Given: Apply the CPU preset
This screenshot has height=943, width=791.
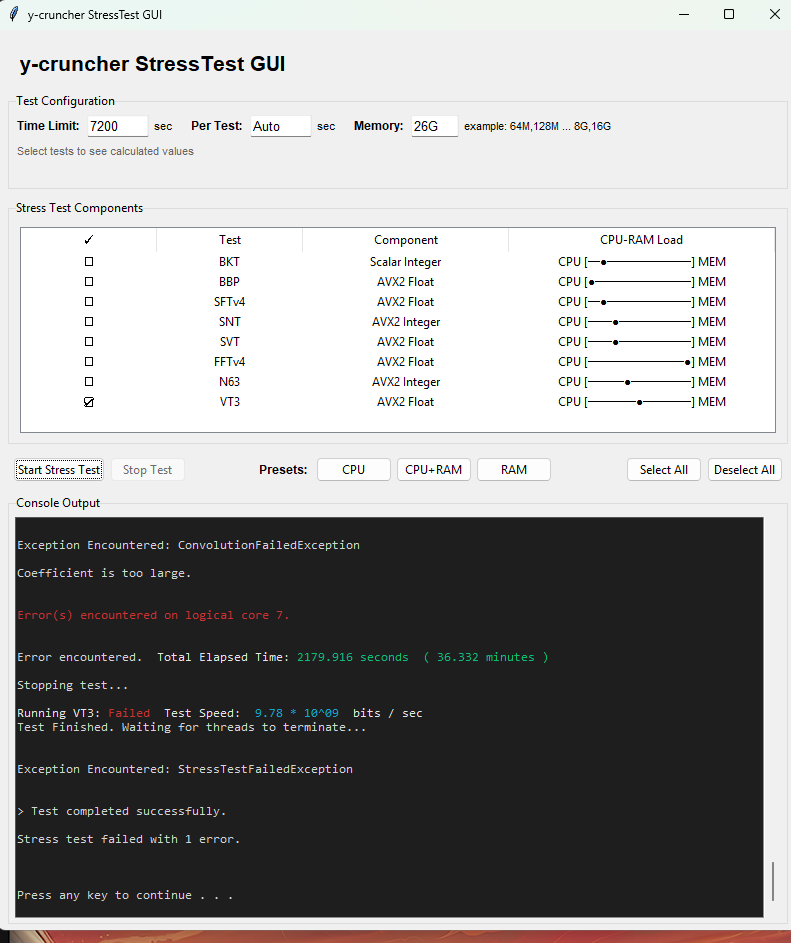Looking at the screenshot, I should [354, 470].
